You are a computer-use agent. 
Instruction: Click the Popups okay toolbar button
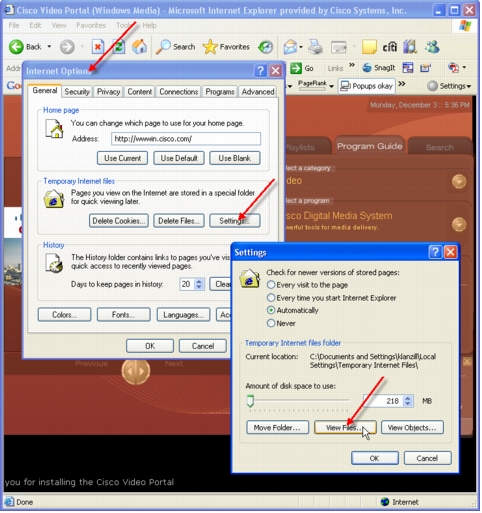pos(366,86)
